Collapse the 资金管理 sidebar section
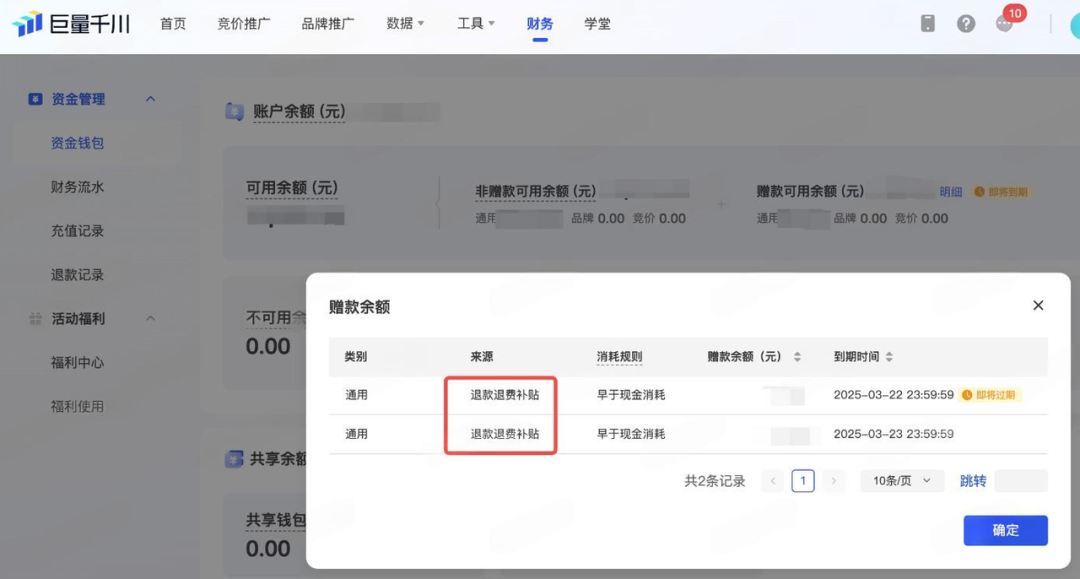1080x579 pixels. [150, 98]
